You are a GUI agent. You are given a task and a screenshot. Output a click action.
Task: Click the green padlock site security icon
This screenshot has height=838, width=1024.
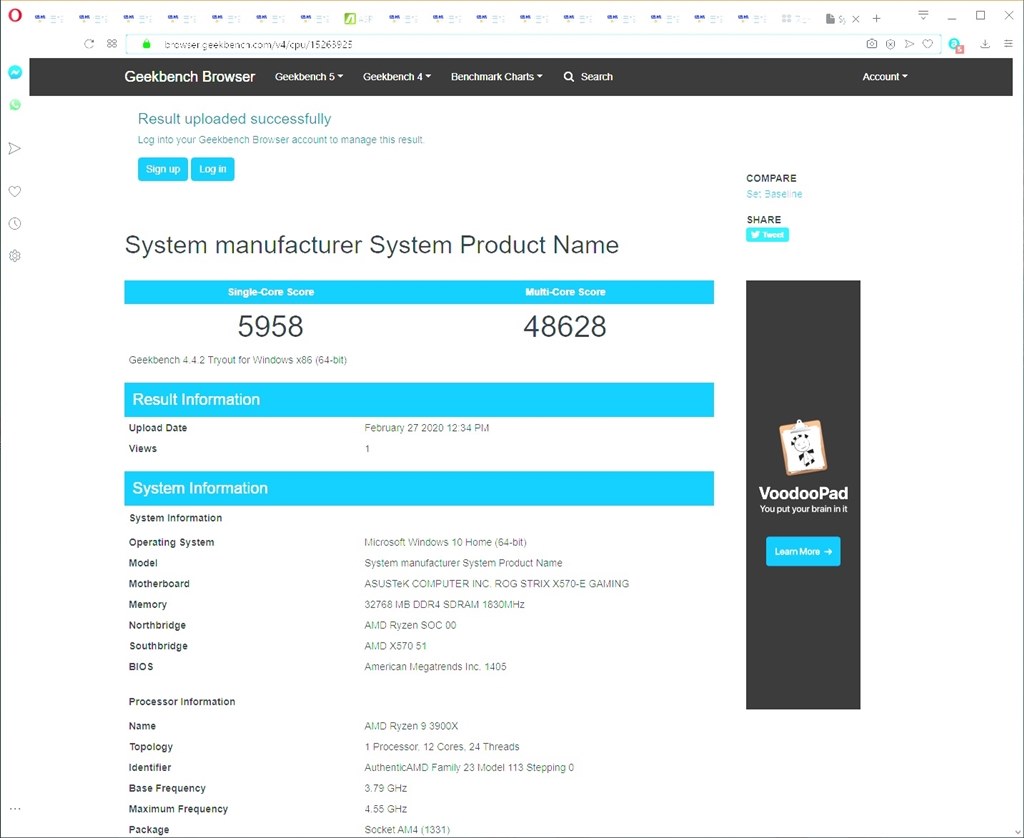[x=146, y=44]
